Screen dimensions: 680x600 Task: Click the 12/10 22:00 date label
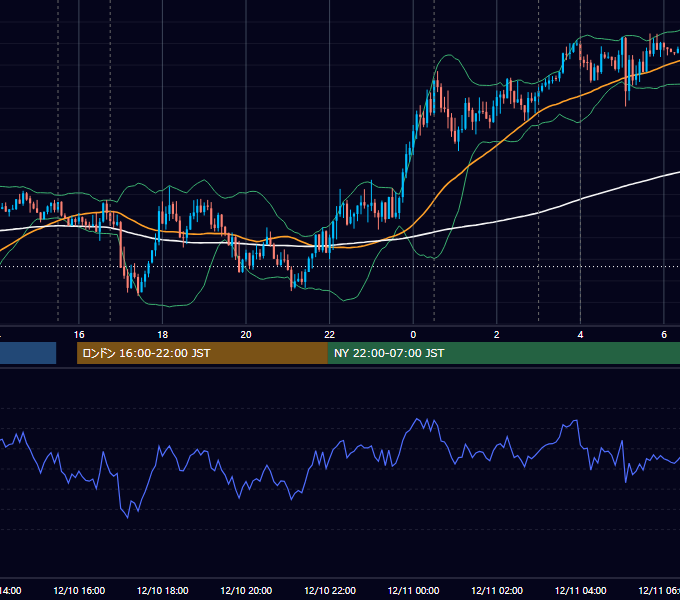330,590
